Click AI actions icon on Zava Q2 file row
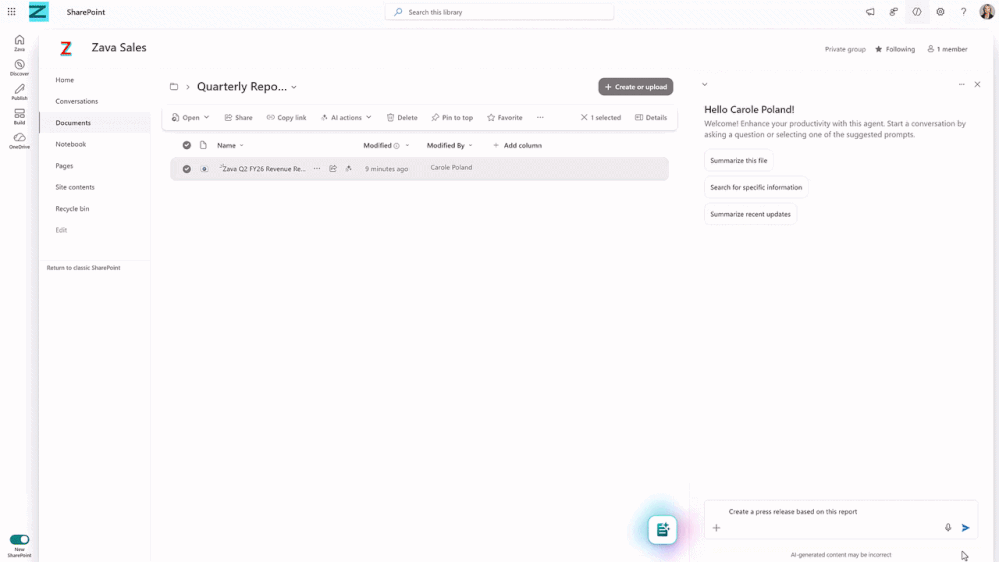The width and height of the screenshot is (999, 562). tap(349, 169)
